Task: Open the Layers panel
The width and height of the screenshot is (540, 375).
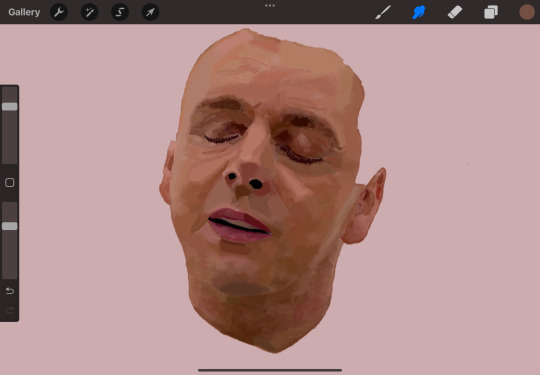Action: pyautogui.click(x=491, y=12)
